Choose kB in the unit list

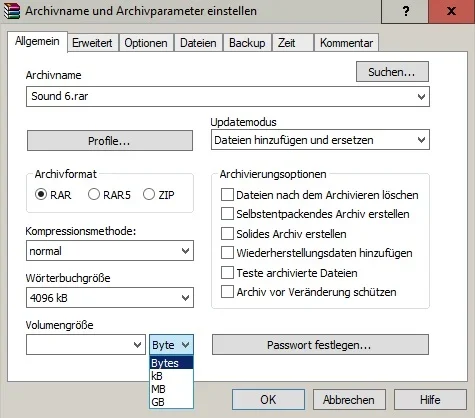point(171,376)
